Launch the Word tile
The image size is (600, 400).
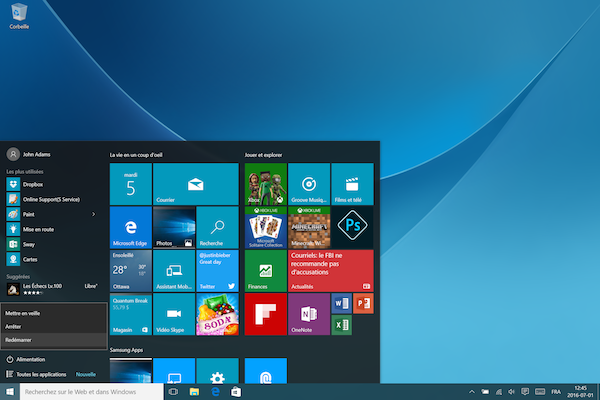[341, 304]
